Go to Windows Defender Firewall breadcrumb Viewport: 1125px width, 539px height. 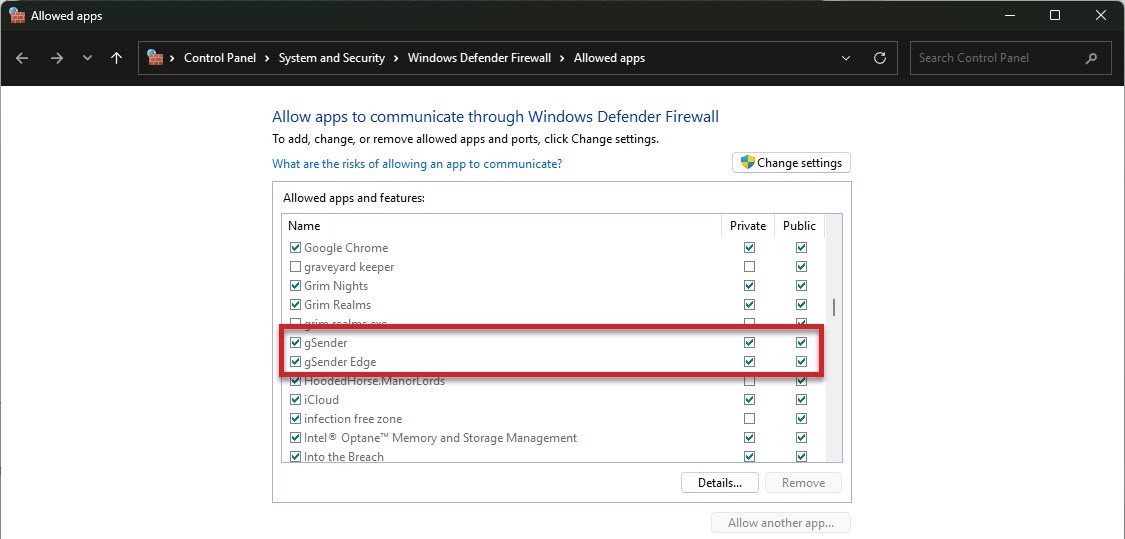pos(479,58)
